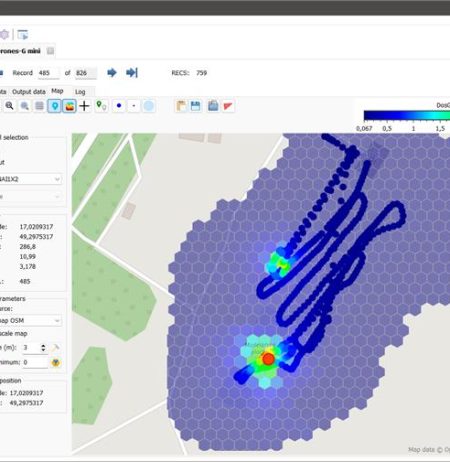The height and width of the screenshot is (462, 450).
Task: Go to the next record arrow
Action: 112,73
